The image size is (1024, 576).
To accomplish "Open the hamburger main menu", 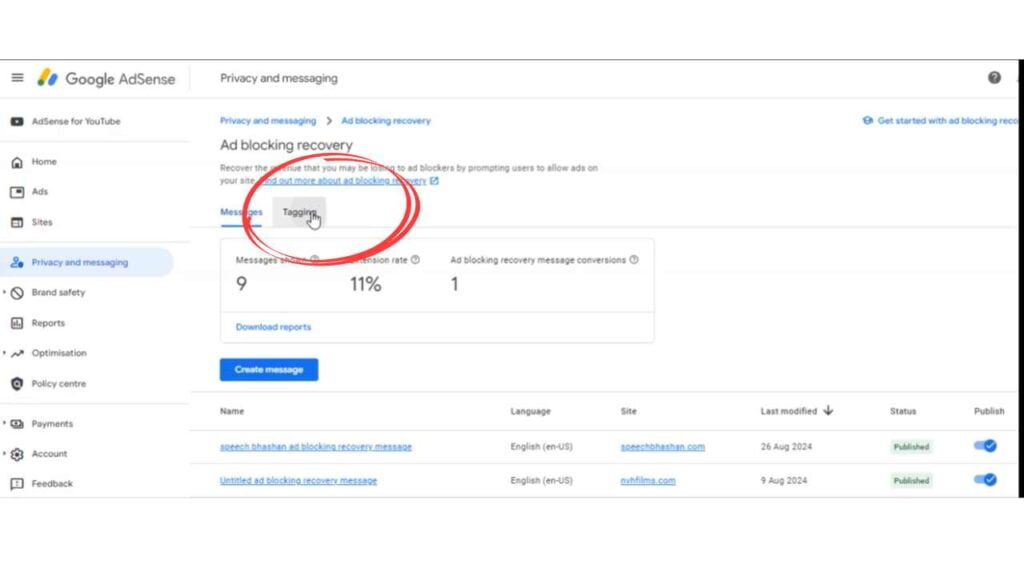I will tap(18, 78).
